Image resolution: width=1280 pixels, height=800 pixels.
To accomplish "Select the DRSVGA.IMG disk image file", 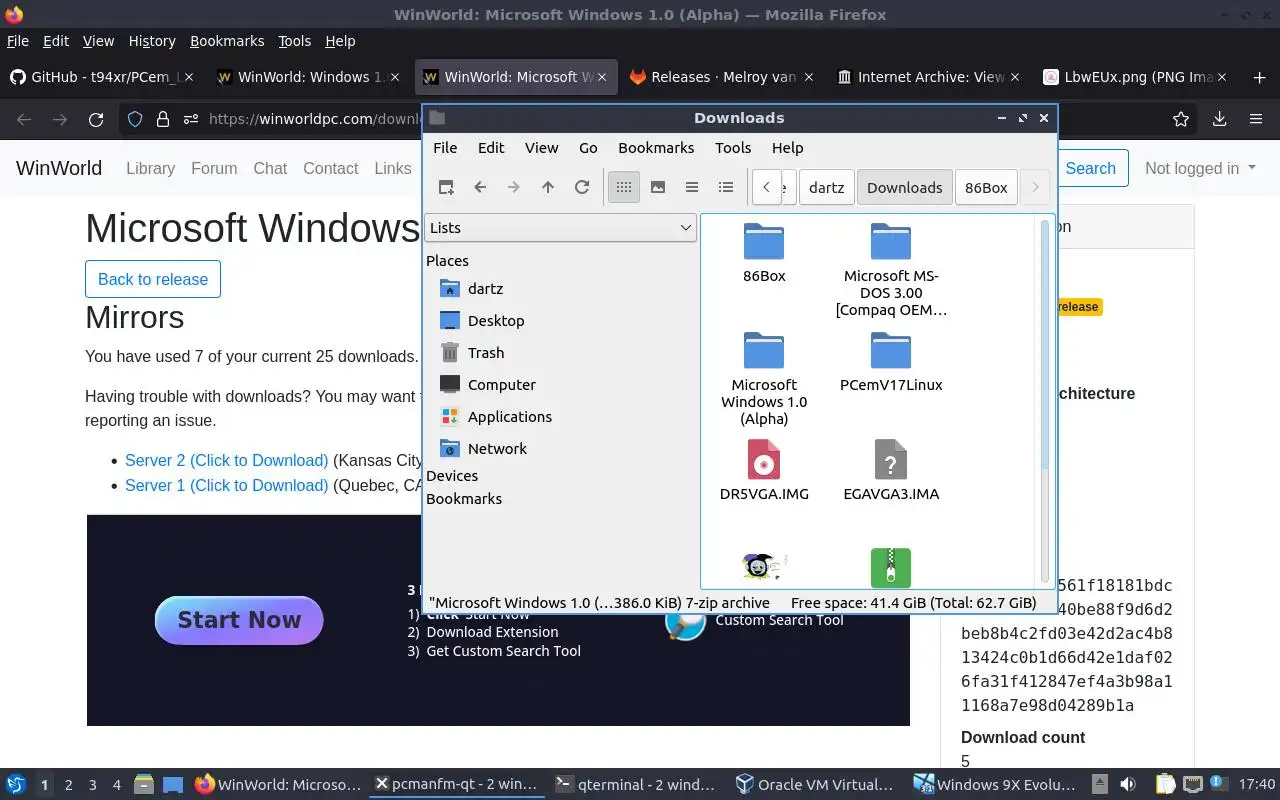I will coord(764,470).
